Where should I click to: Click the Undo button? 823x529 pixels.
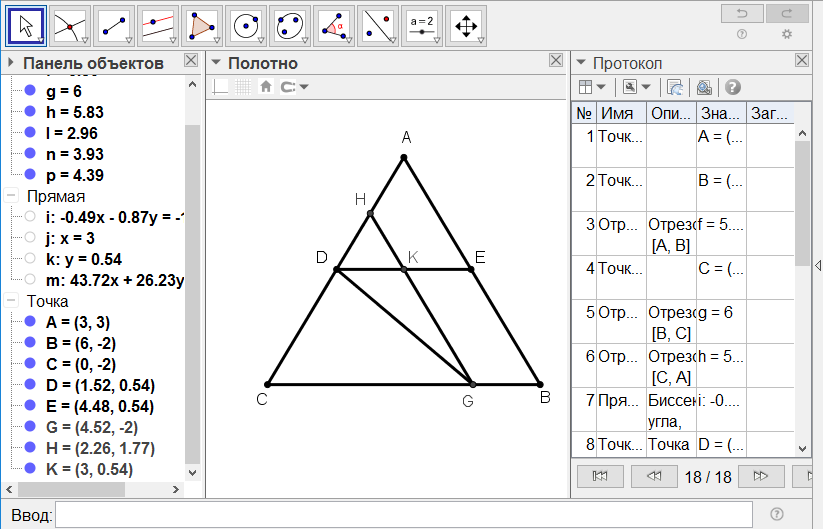742,12
